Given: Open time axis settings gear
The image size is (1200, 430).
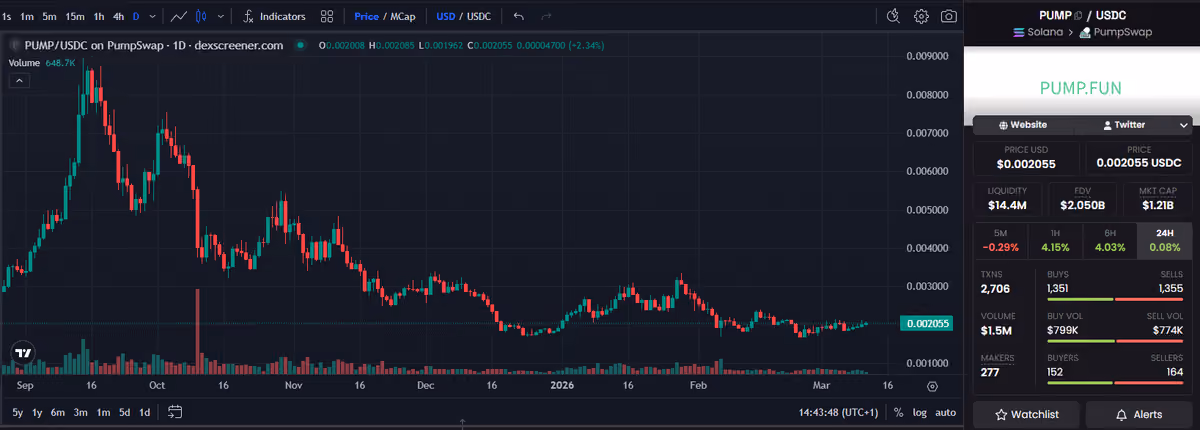Looking at the screenshot, I should tap(932, 385).
